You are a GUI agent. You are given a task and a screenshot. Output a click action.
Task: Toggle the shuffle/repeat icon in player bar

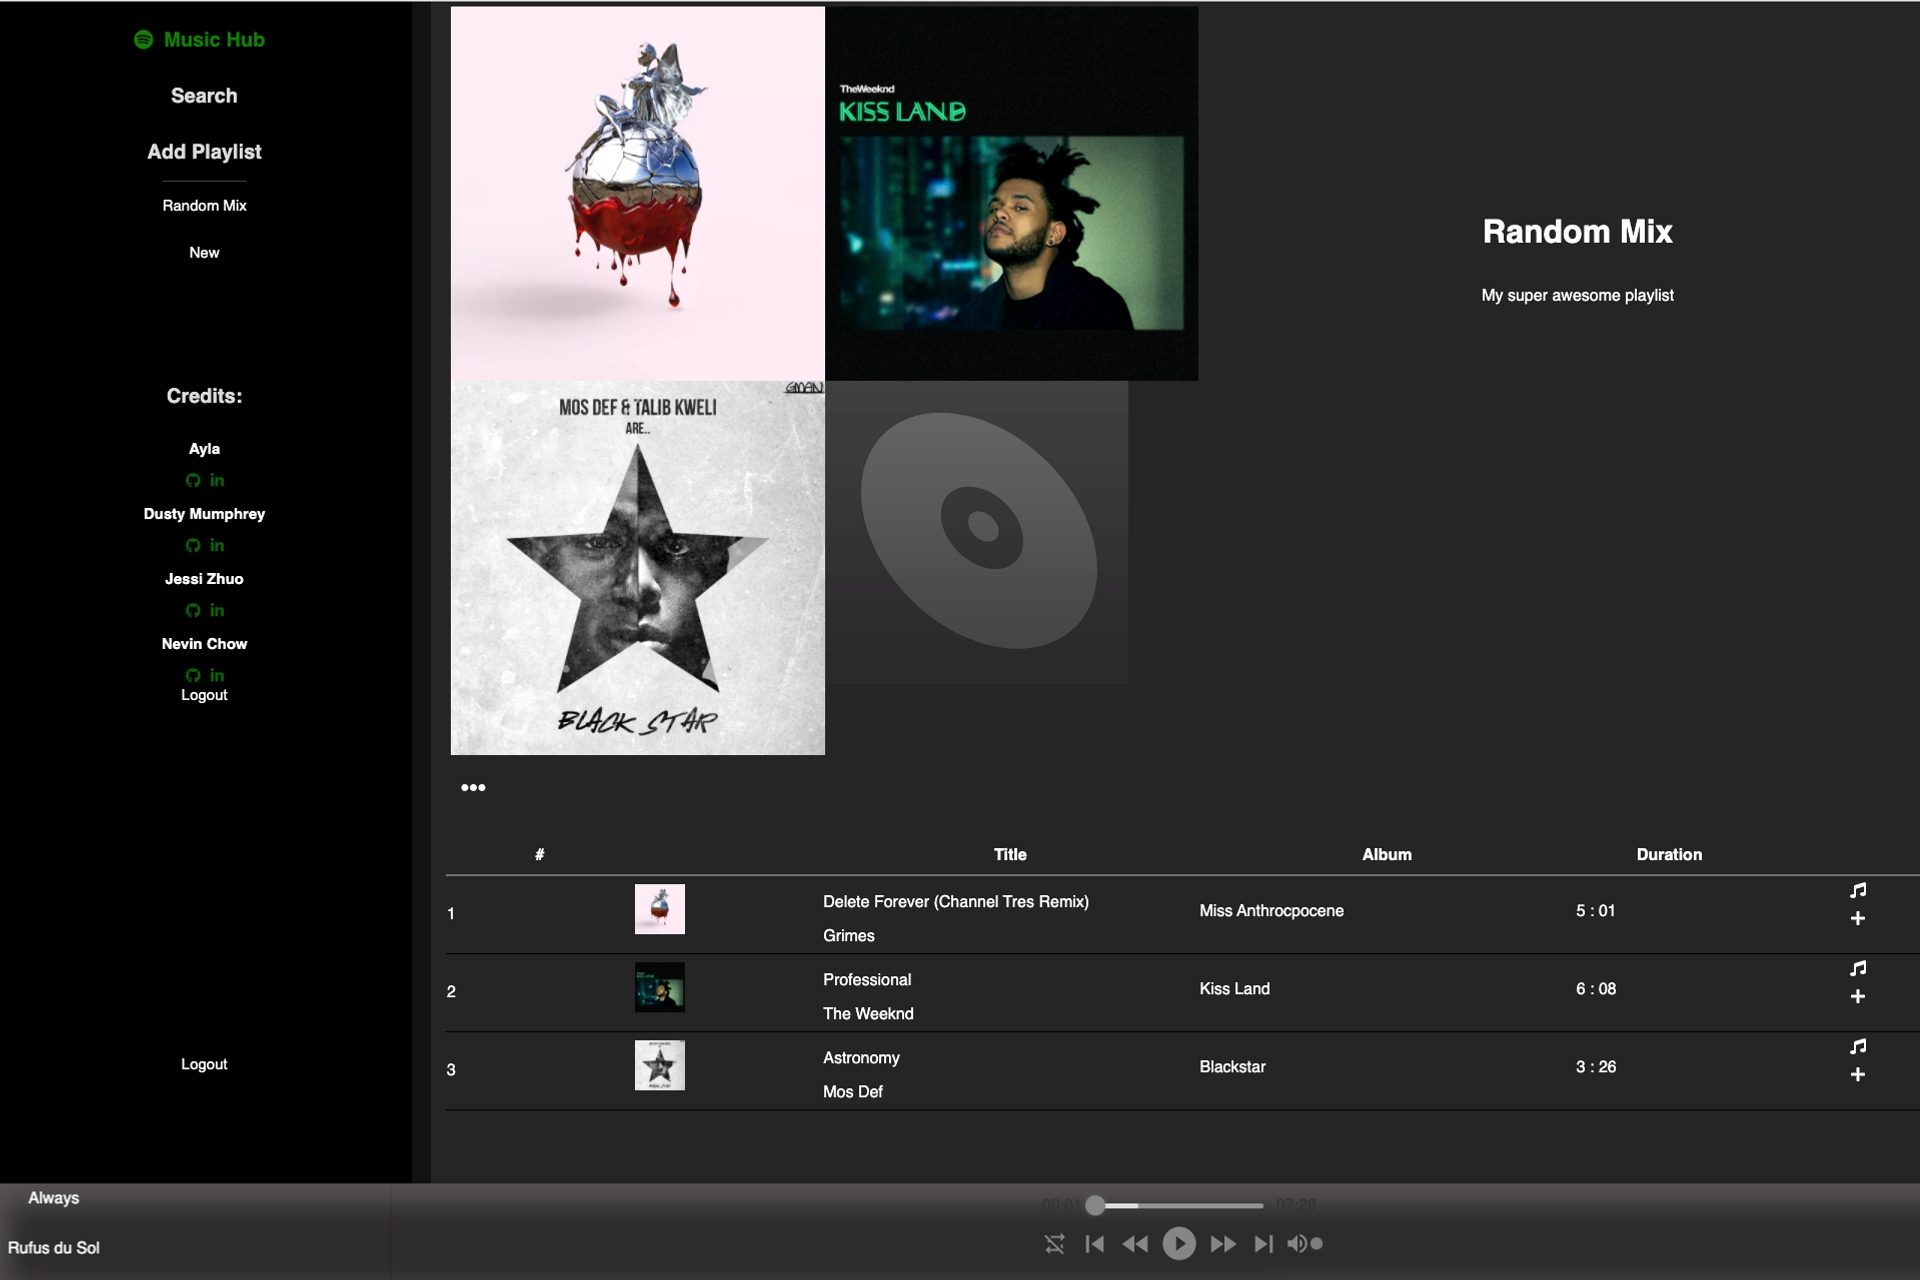coord(1055,1244)
